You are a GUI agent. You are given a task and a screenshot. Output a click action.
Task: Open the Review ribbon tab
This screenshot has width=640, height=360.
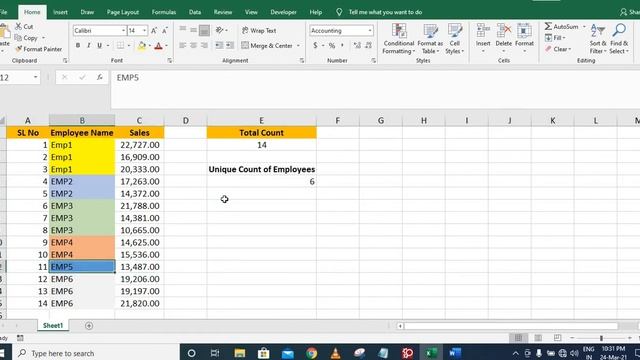[x=223, y=12]
